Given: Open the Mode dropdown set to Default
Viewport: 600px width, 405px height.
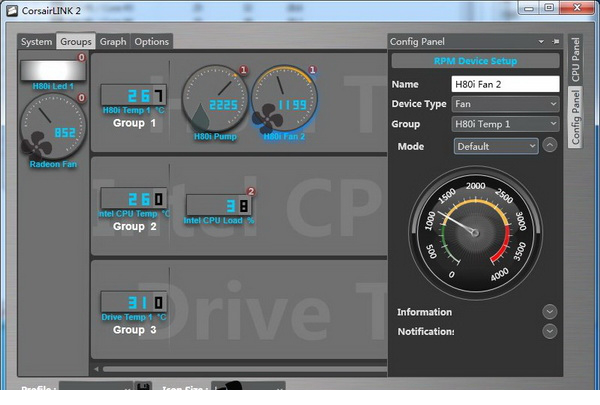Looking at the screenshot, I should [496, 146].
